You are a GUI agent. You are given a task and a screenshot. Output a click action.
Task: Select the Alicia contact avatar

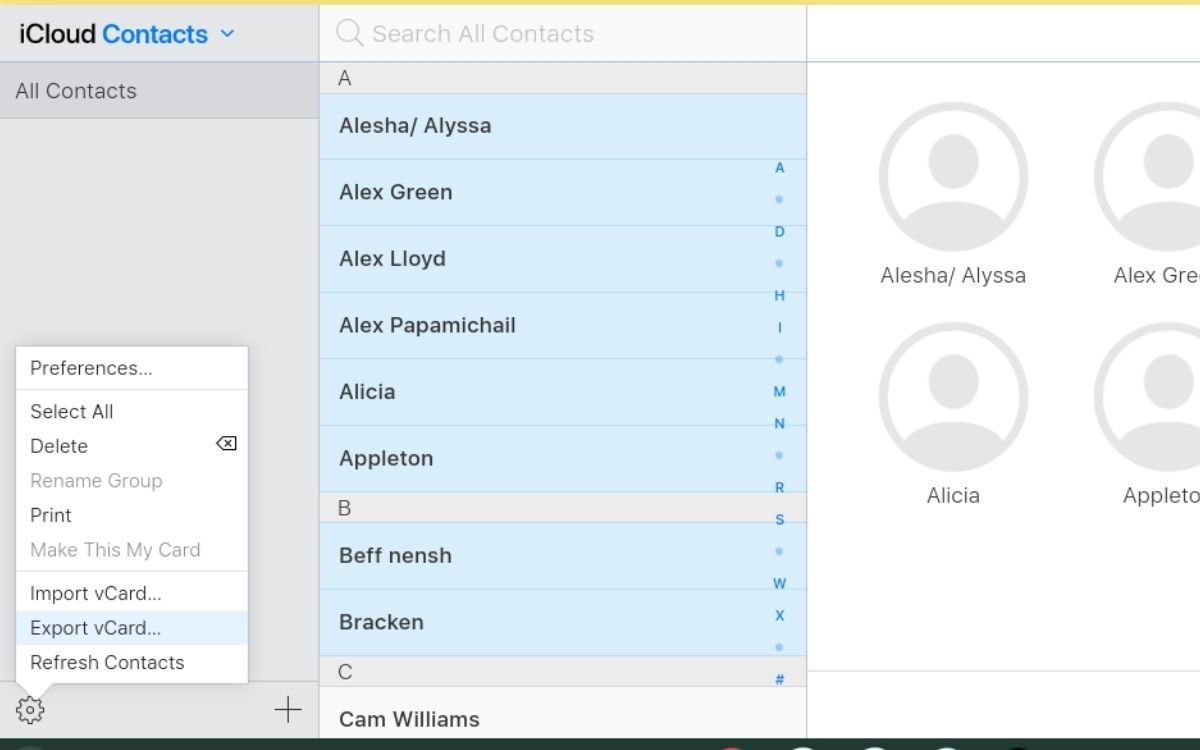(953, 397)
